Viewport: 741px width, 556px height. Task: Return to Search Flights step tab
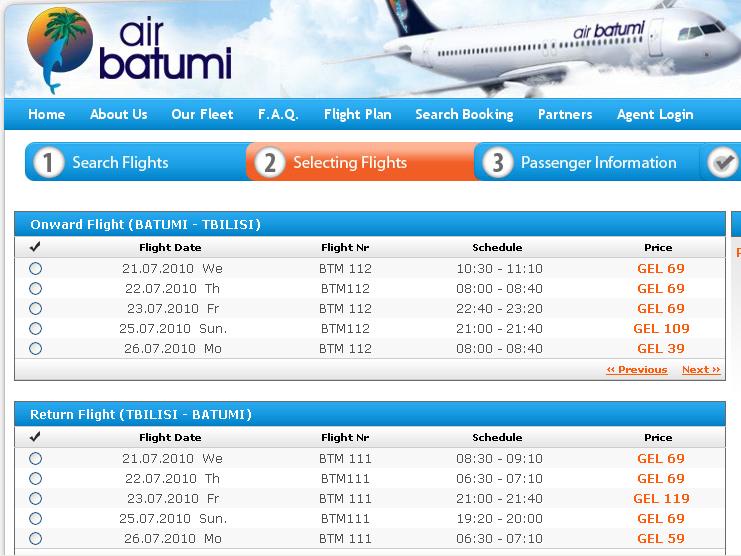[136, 162]
